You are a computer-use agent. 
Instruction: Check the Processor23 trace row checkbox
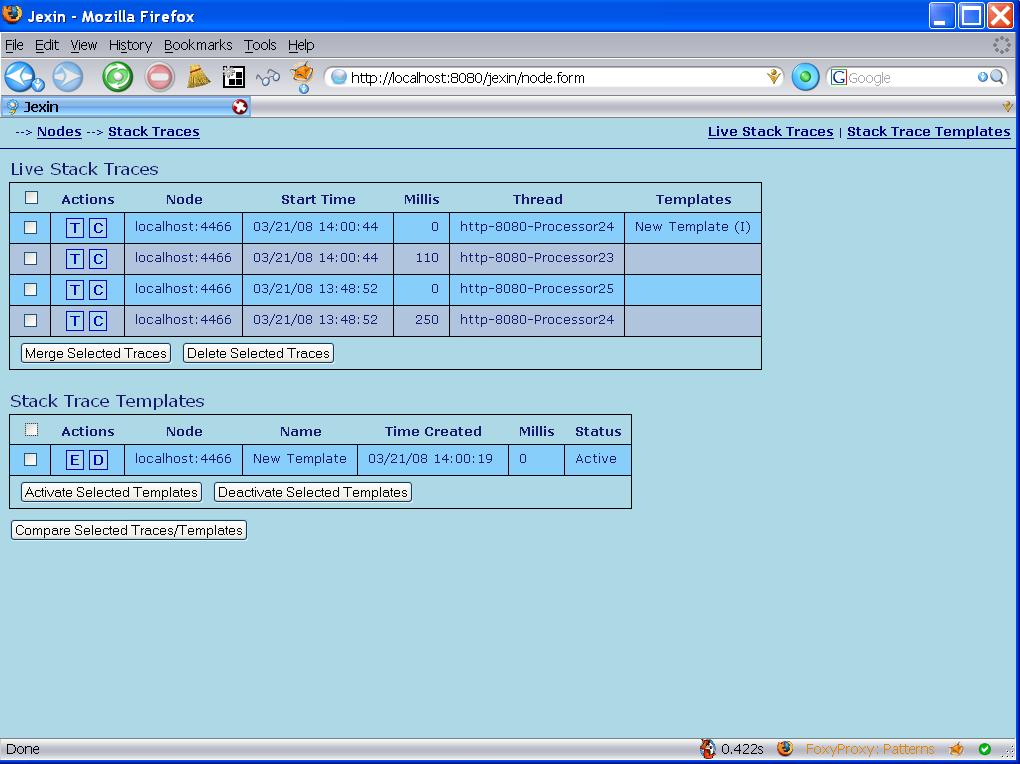31,258
